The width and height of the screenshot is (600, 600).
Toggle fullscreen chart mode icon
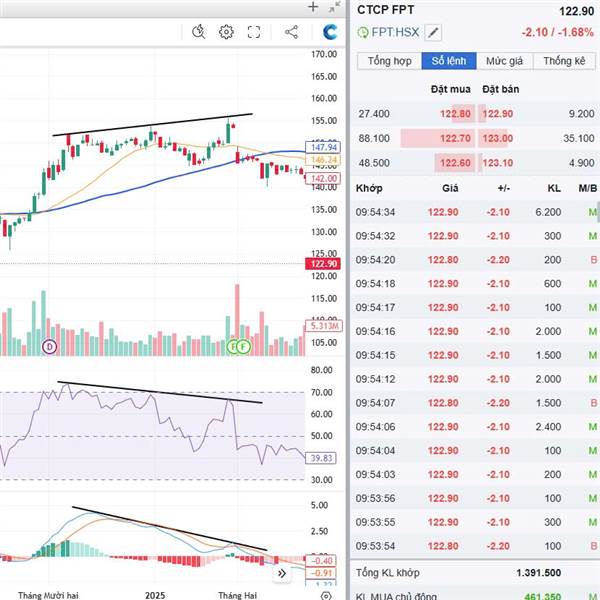click(254, 32)
